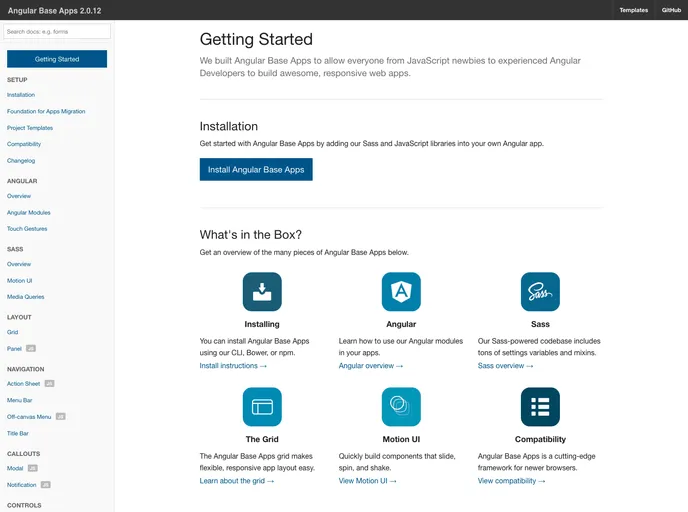Open Title Bar sidebar link

pos(18,433)
